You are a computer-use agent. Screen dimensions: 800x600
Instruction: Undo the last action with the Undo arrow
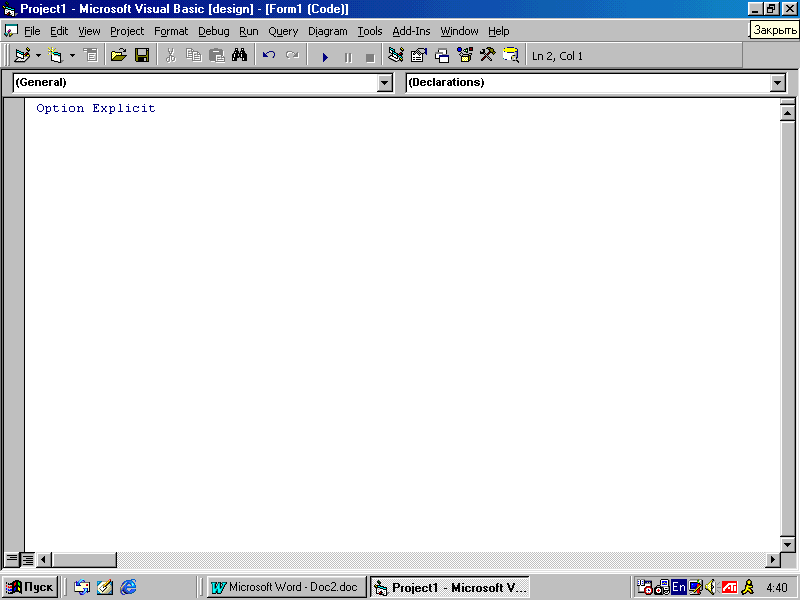click(x=269, y=55)
